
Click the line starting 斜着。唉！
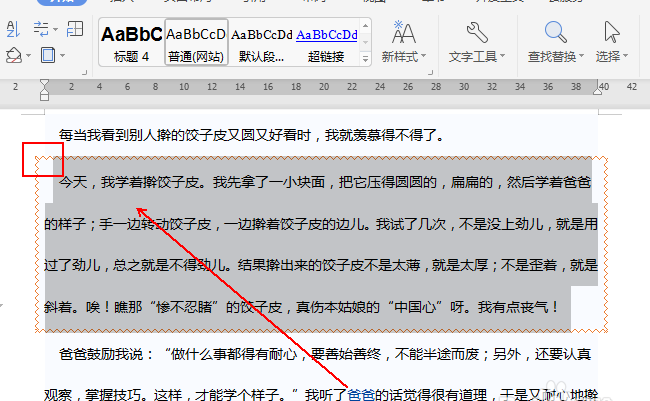[302, 307]
